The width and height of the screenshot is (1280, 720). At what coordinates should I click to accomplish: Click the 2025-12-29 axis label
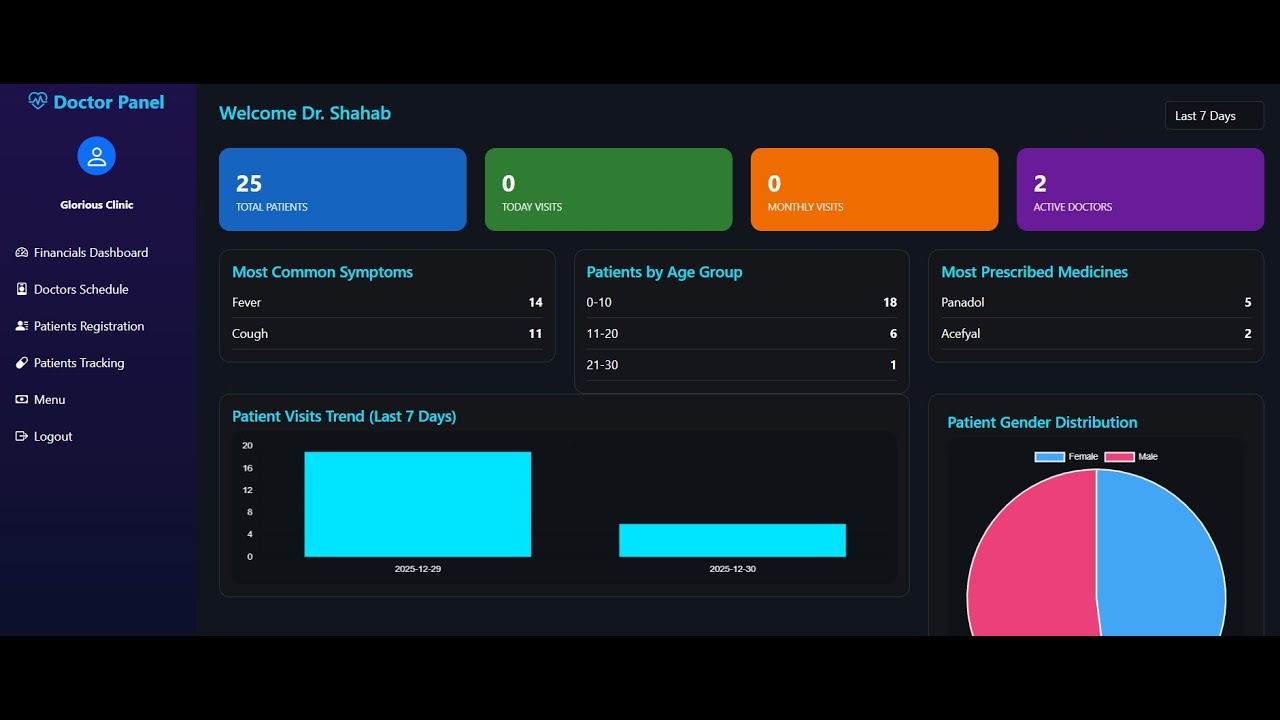[418, 569]
